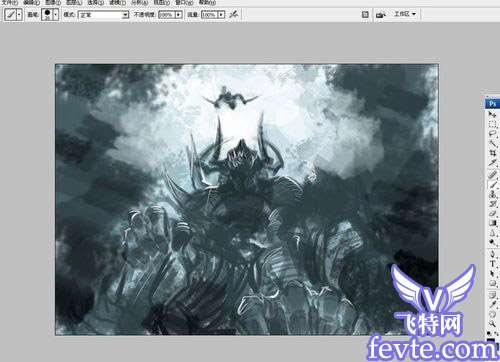Screen dimensions: 500x362
Task: Select the Pen tool
Action: [x=492, y=254]
